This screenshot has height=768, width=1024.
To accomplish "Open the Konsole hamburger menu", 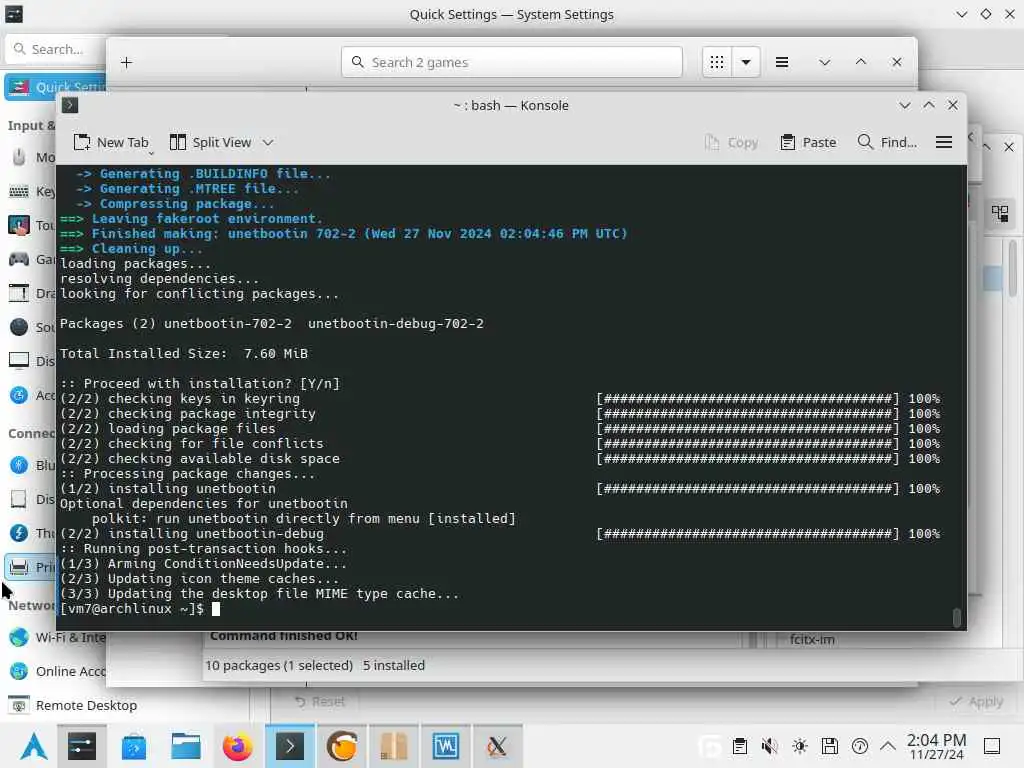I will tap(944, 142).
